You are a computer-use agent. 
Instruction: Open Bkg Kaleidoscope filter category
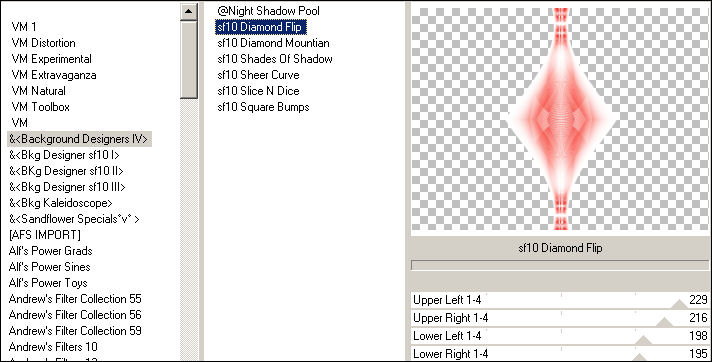60,203
